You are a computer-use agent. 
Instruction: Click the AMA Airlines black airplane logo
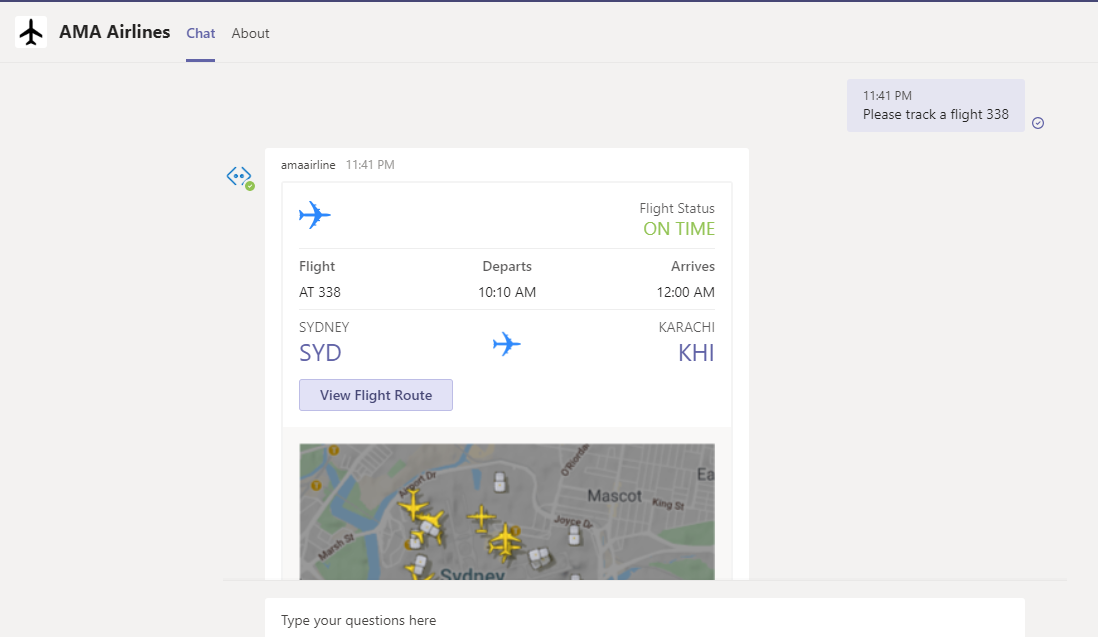(31, 32)
